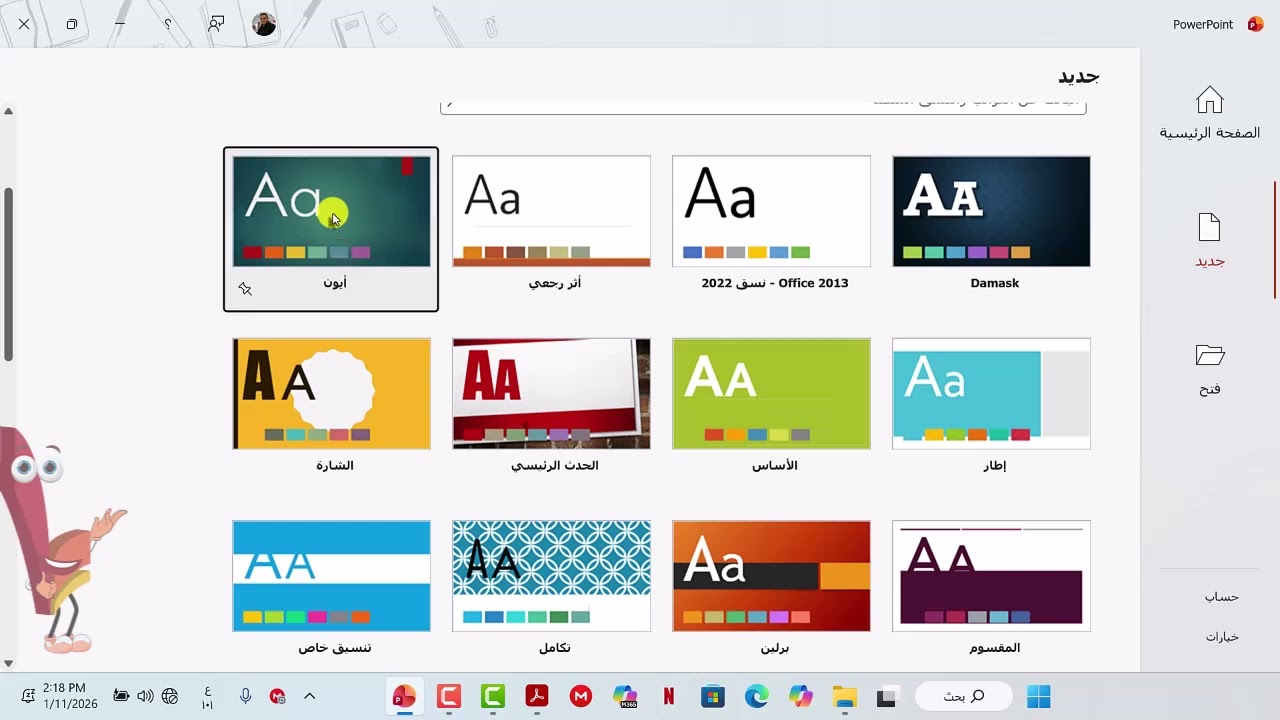This screenshot has width=1280, height=720.
Task: Click the microphone icon in system tray
Action: (245, 696)
